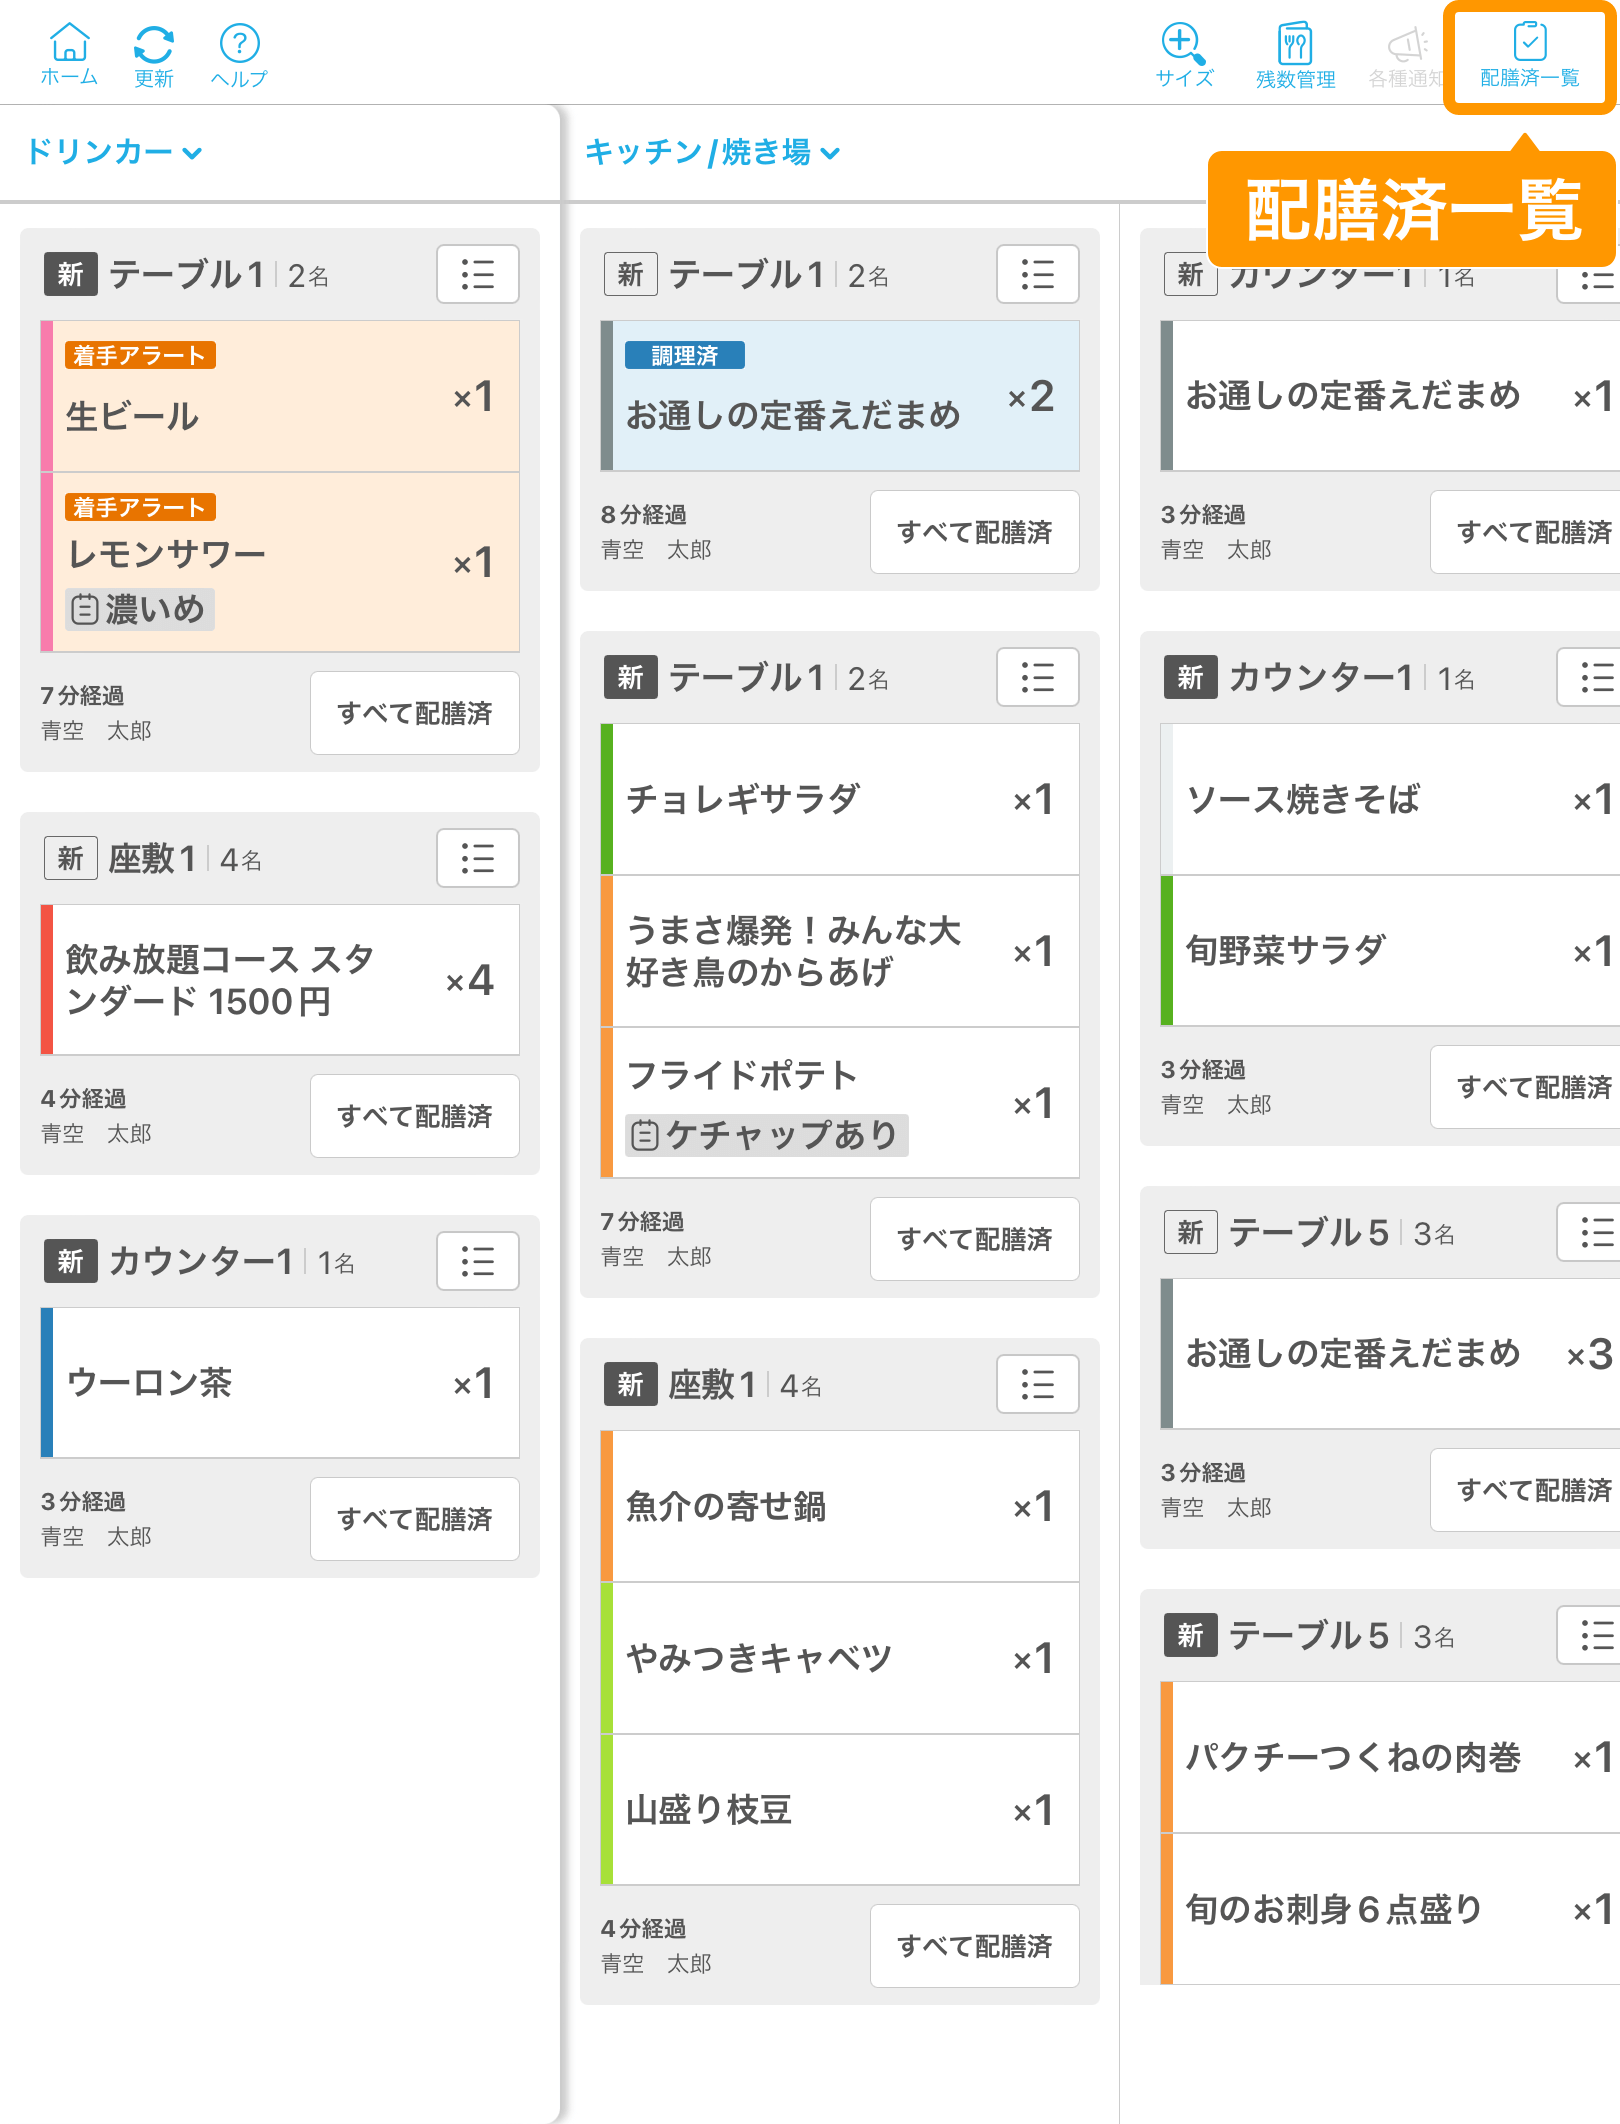1620x2124 pixels.
Task: Mark all served for 8分経過 お通し order
Action: [x=975, y=532]
